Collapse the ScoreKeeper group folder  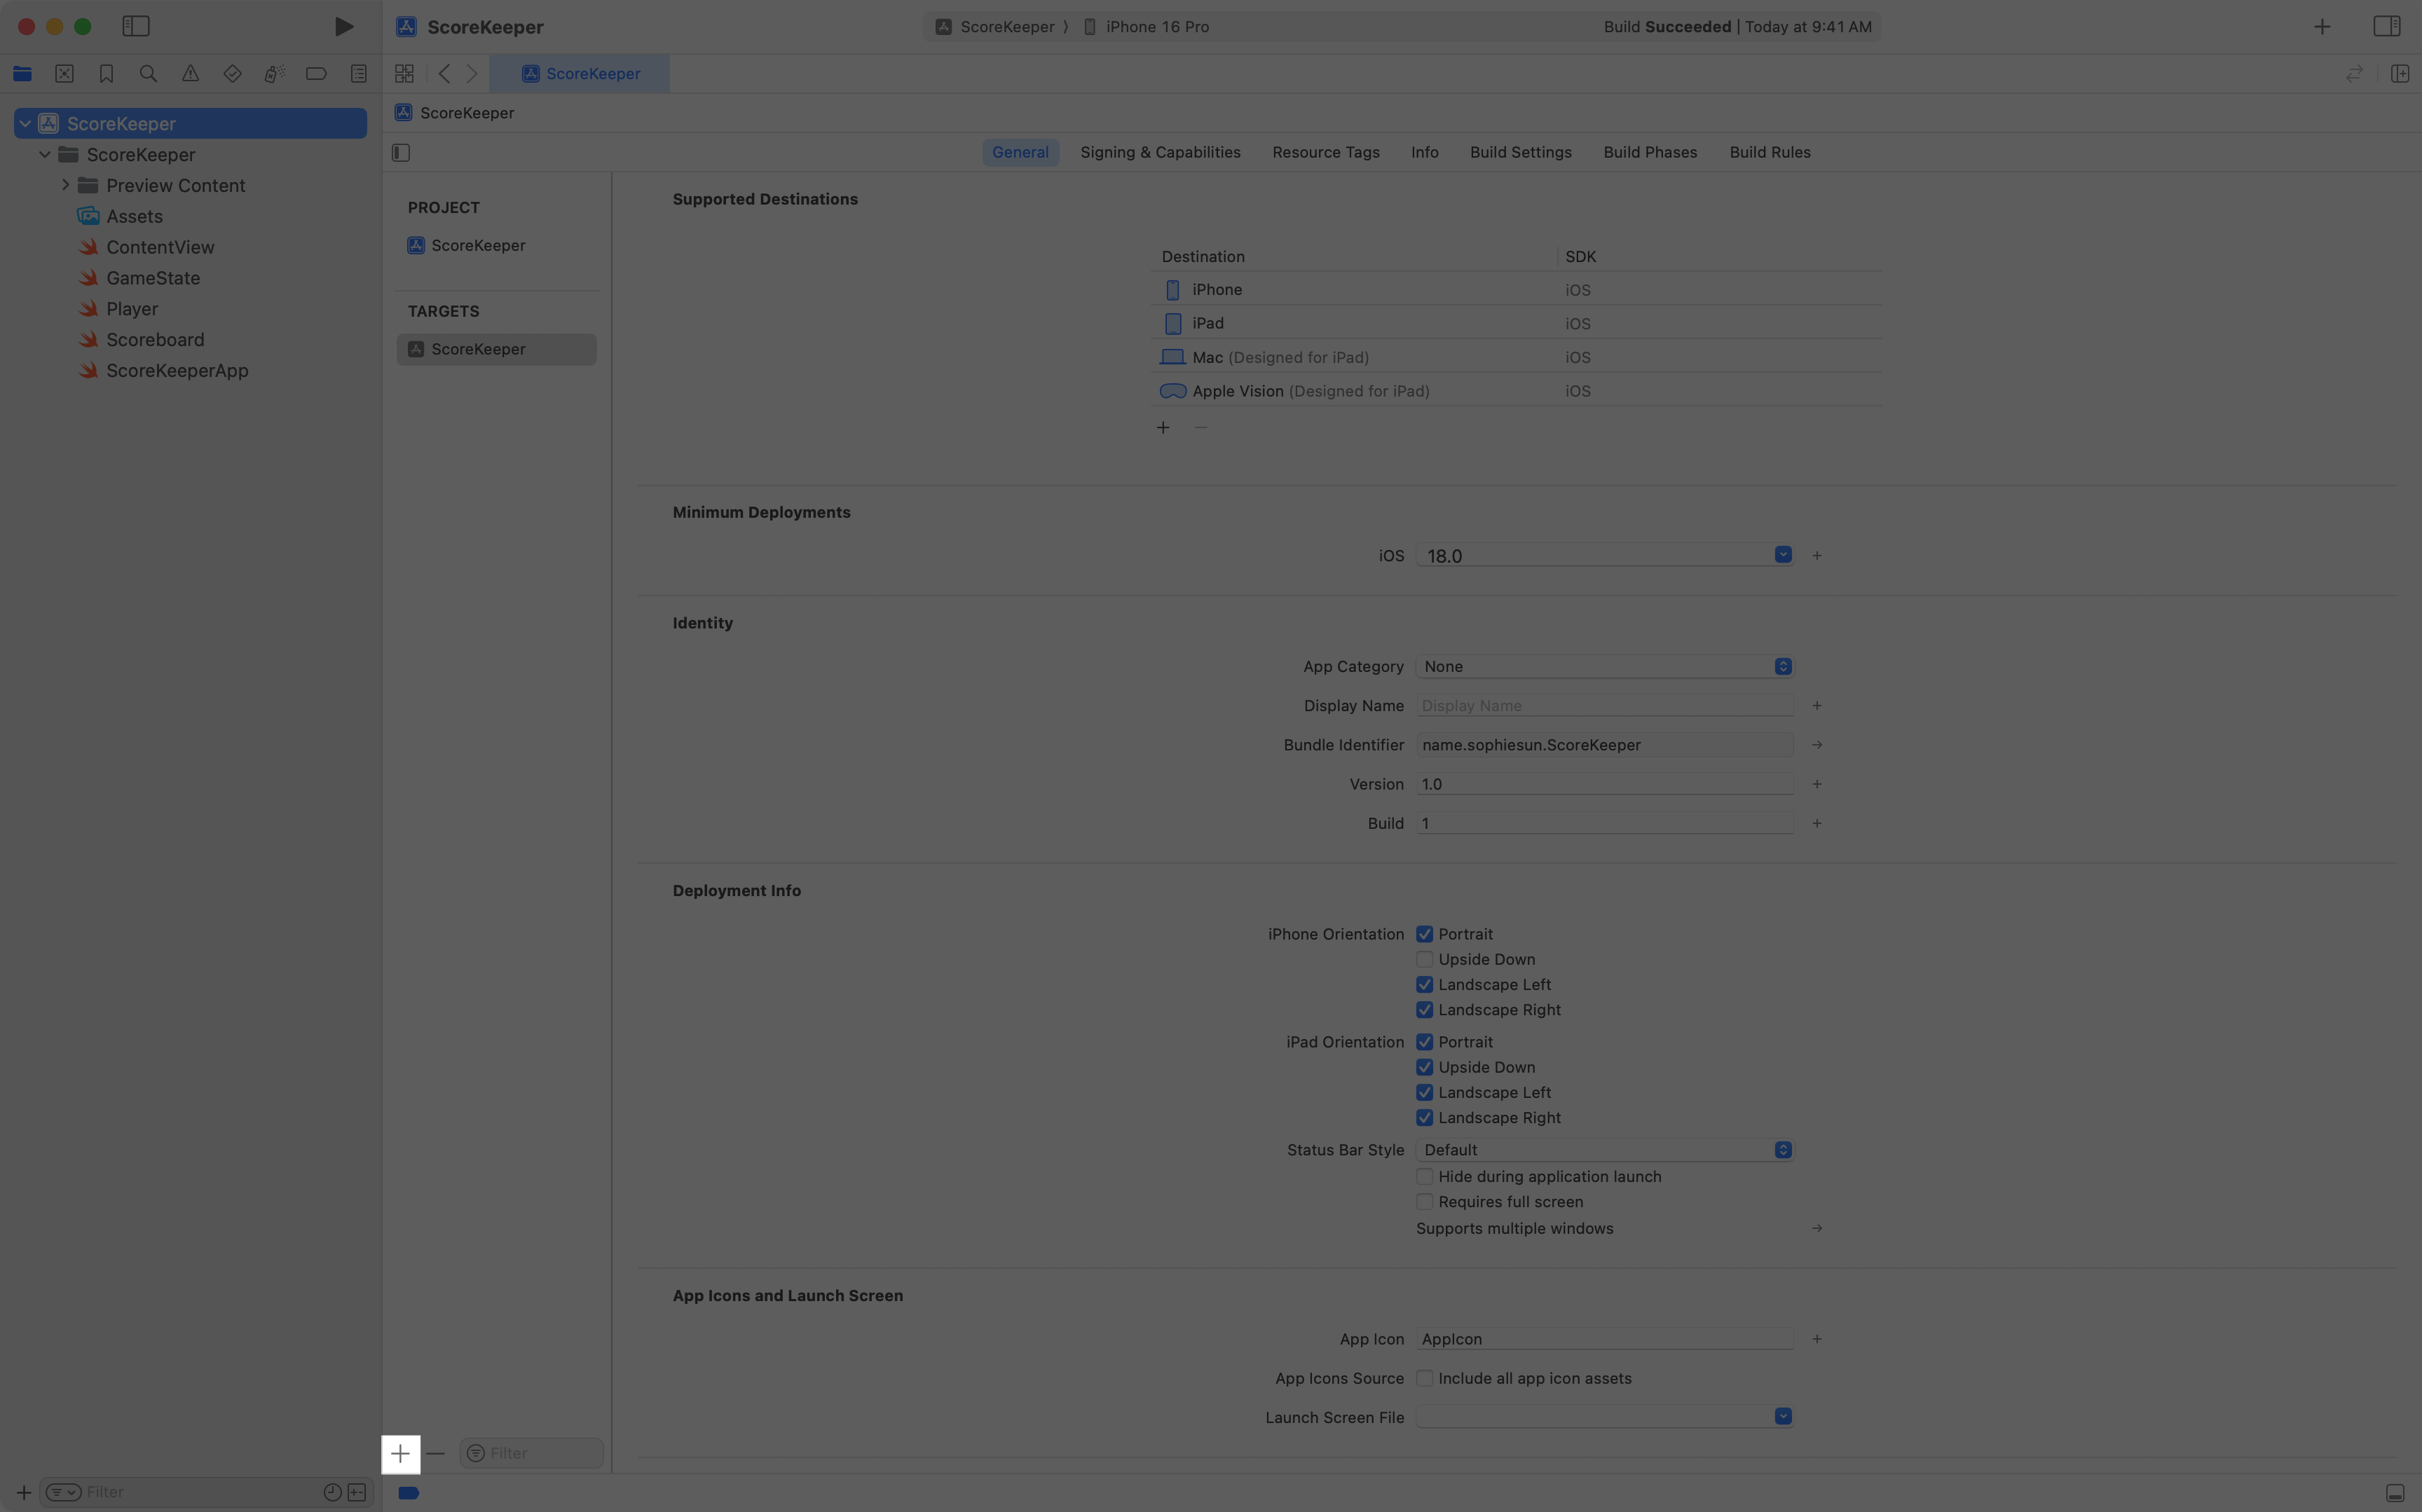point(45,155)
